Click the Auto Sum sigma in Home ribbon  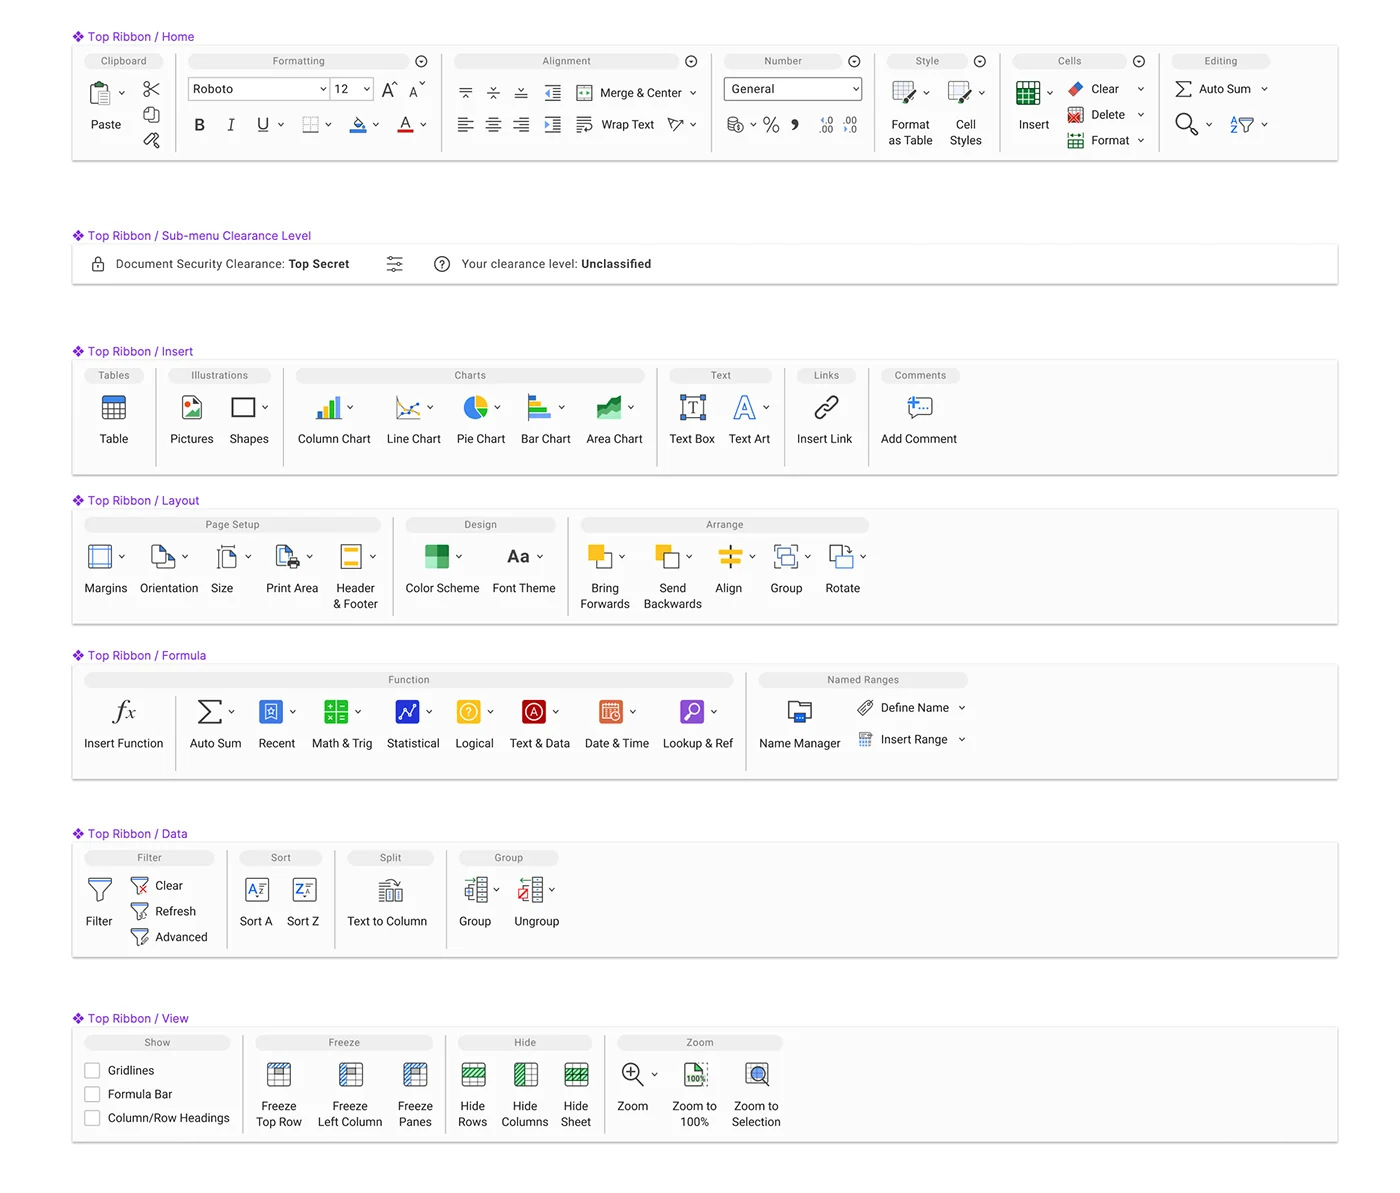1183,89
